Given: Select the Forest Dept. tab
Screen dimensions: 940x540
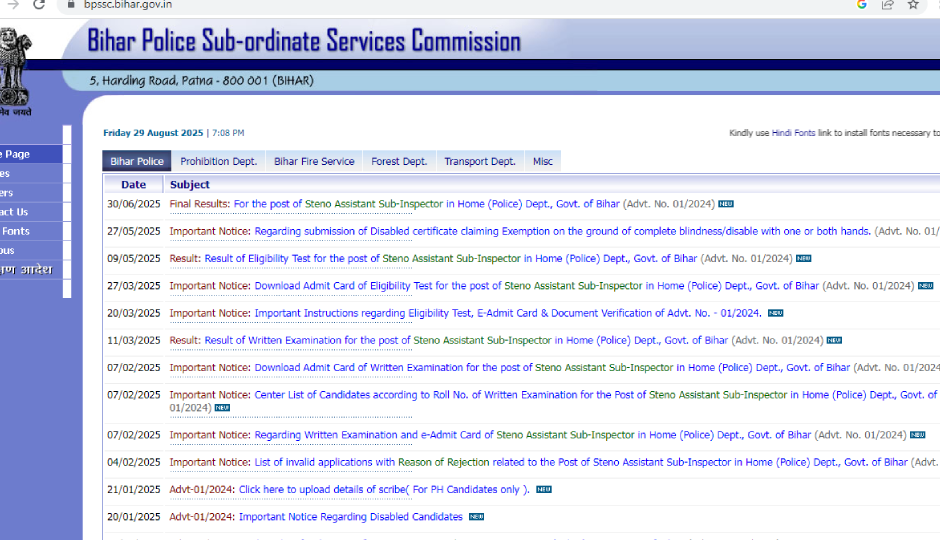Looking at the screenshot, I should (399, 161).
